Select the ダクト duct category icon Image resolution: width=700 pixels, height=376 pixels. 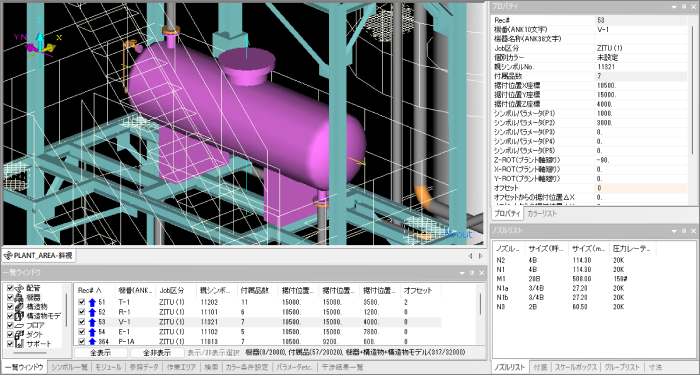pos(19,334)
